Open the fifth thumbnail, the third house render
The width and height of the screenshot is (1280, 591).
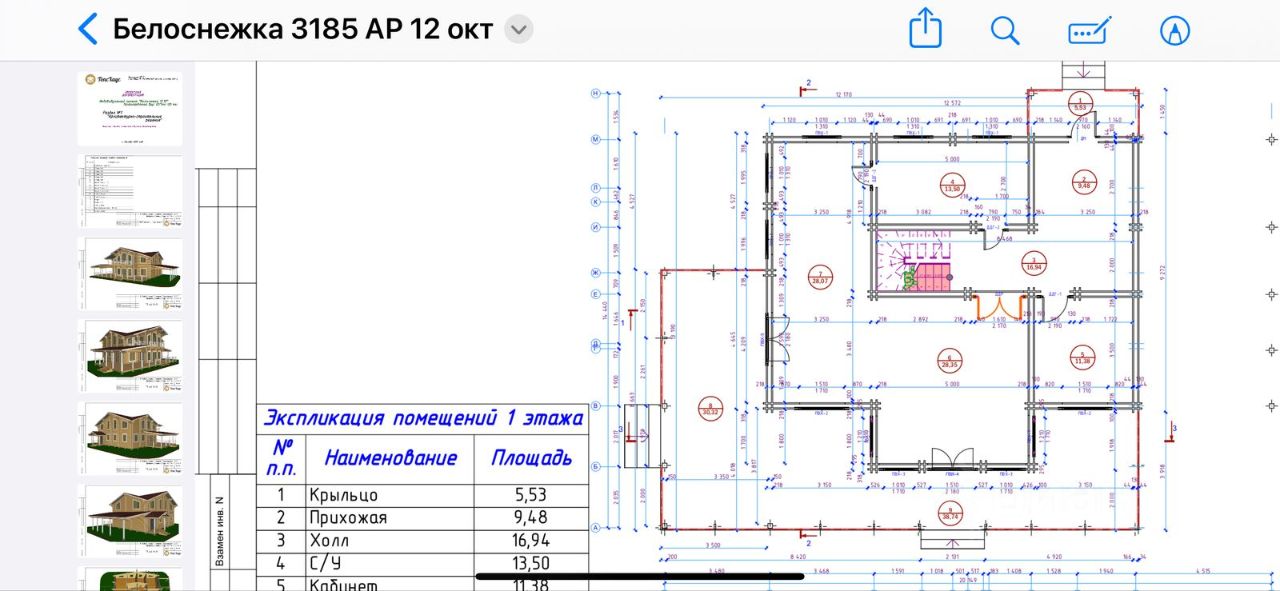tap(130, 438)
